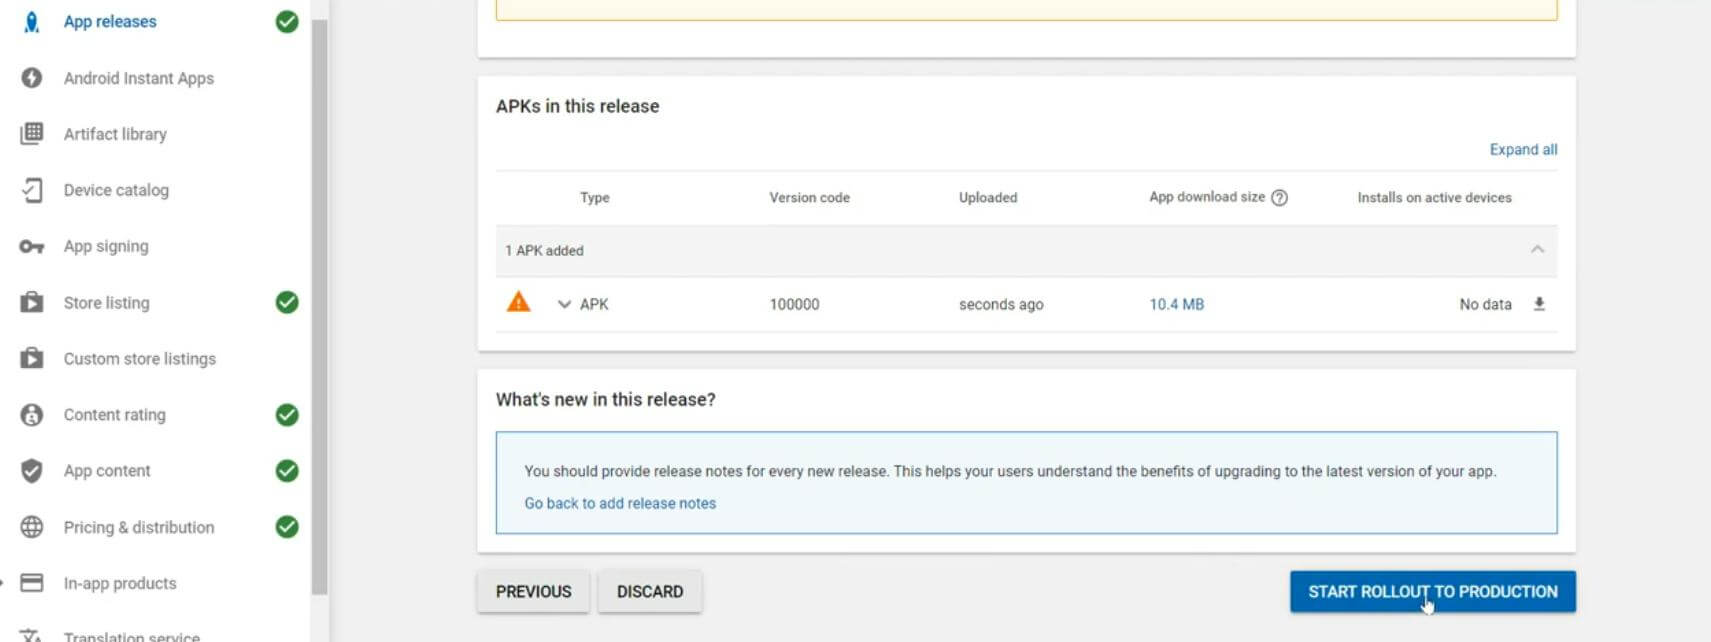
Task: Click the App download size help icon
Action: coord(1279,198)
